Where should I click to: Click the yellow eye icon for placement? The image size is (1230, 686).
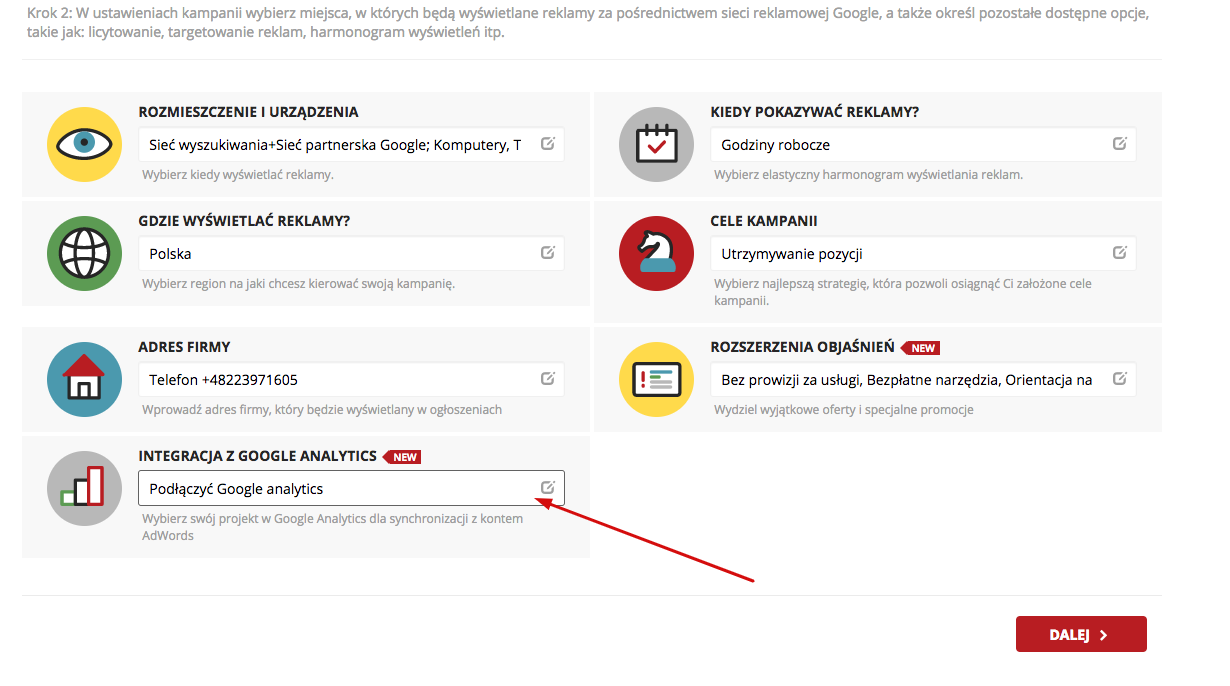[84, 144]
